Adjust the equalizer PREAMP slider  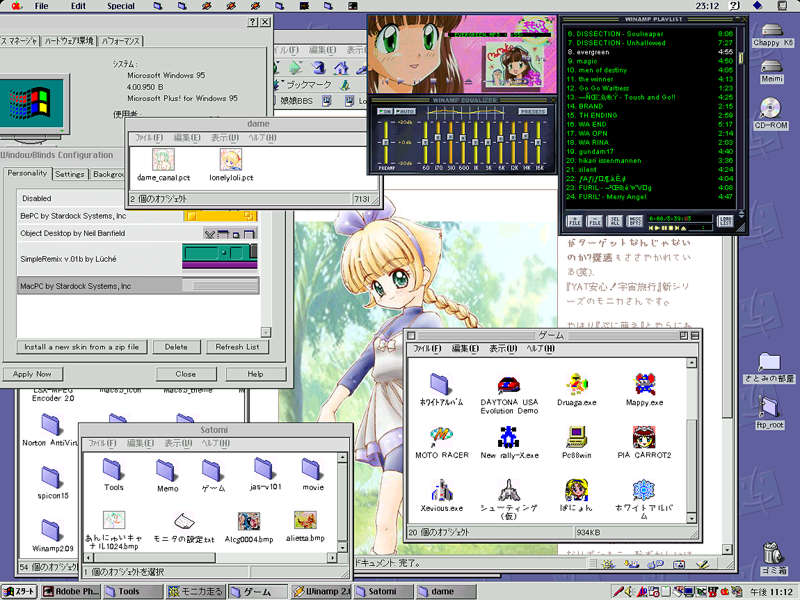tap(386, 142)
